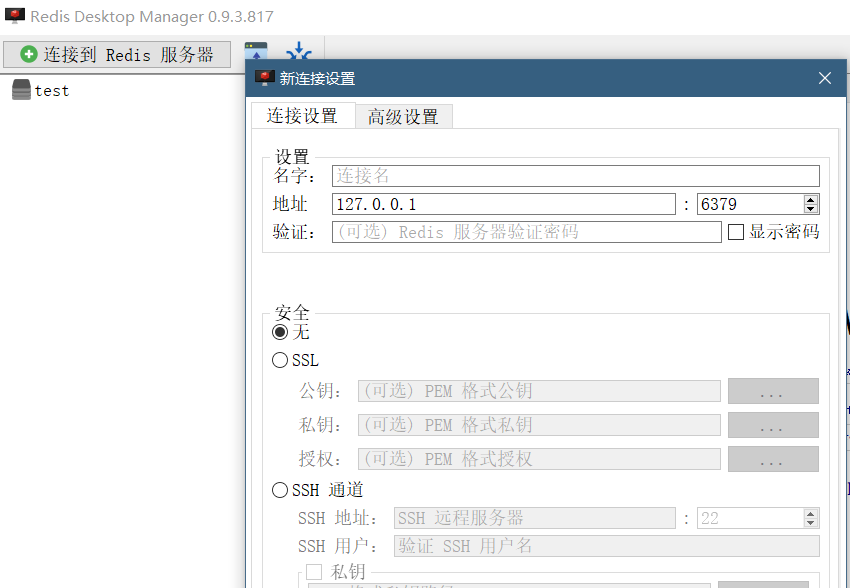
Task: Close the 新连接设置 dialog
Action: tap(825, 78)
